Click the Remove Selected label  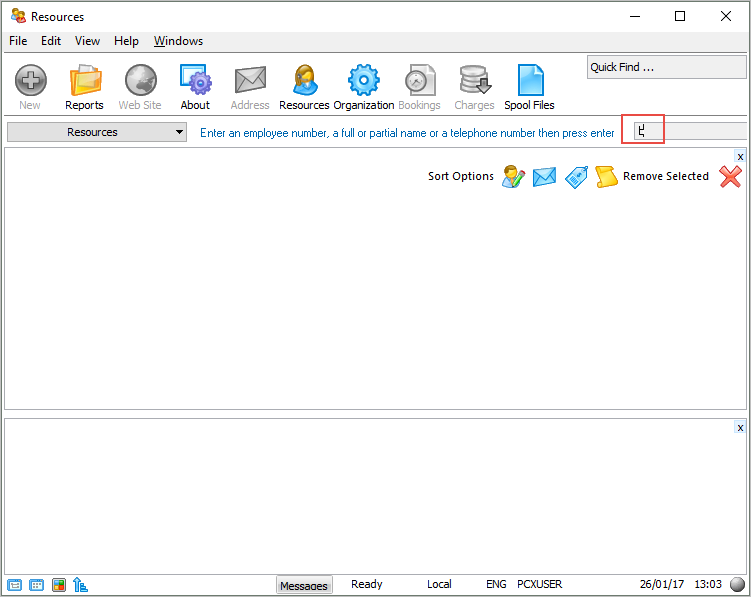[x=666, y=176]
